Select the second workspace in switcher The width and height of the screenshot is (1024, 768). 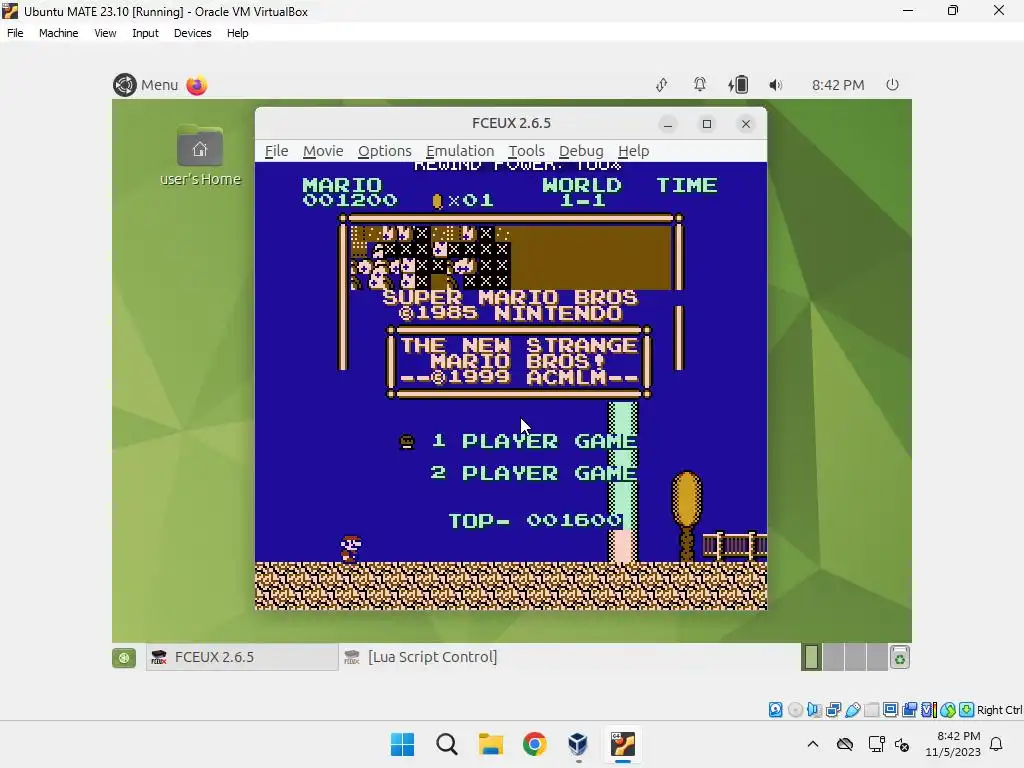(833, 657)
